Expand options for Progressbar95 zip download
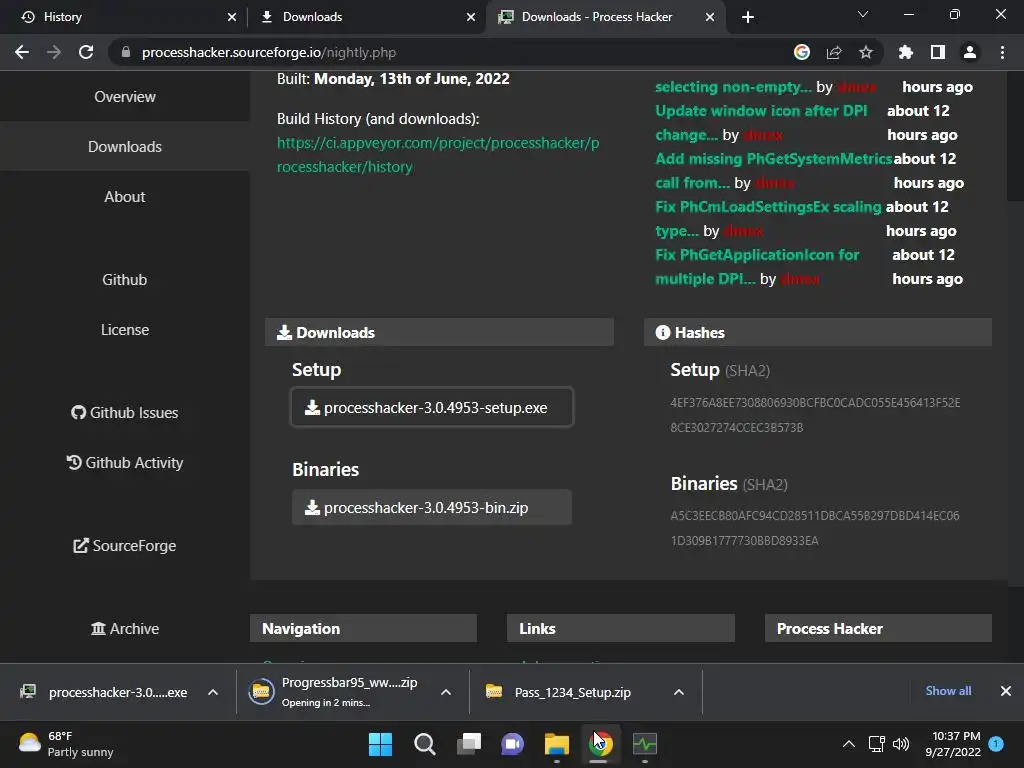 [x=446, y=692]
